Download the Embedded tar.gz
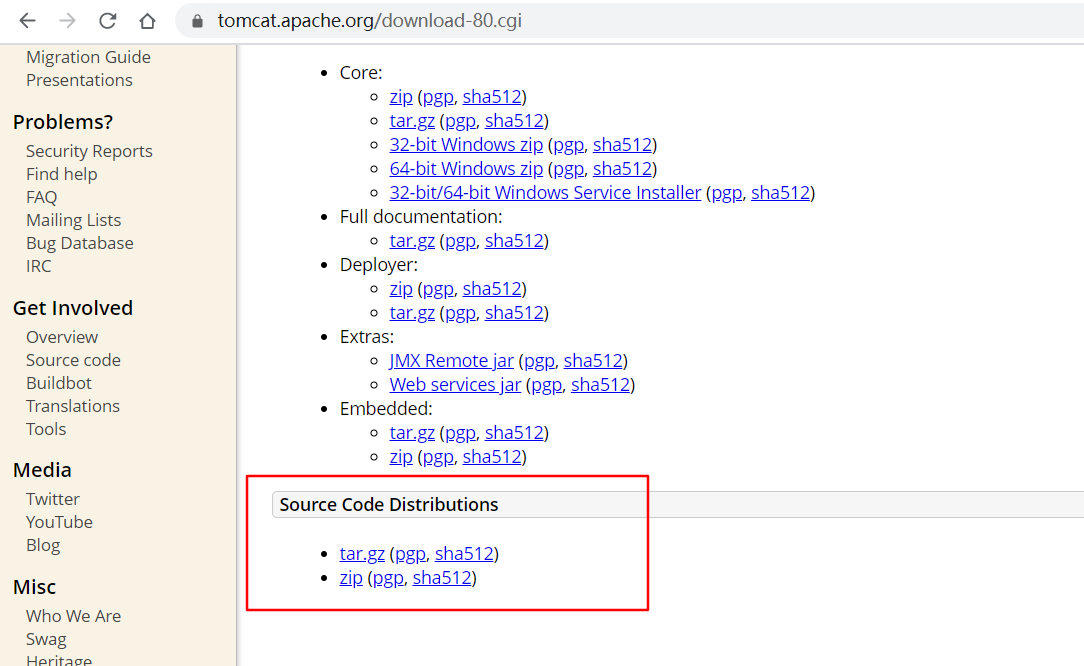The height and width of the screenshot is (666, 1084). pos(412,433)
